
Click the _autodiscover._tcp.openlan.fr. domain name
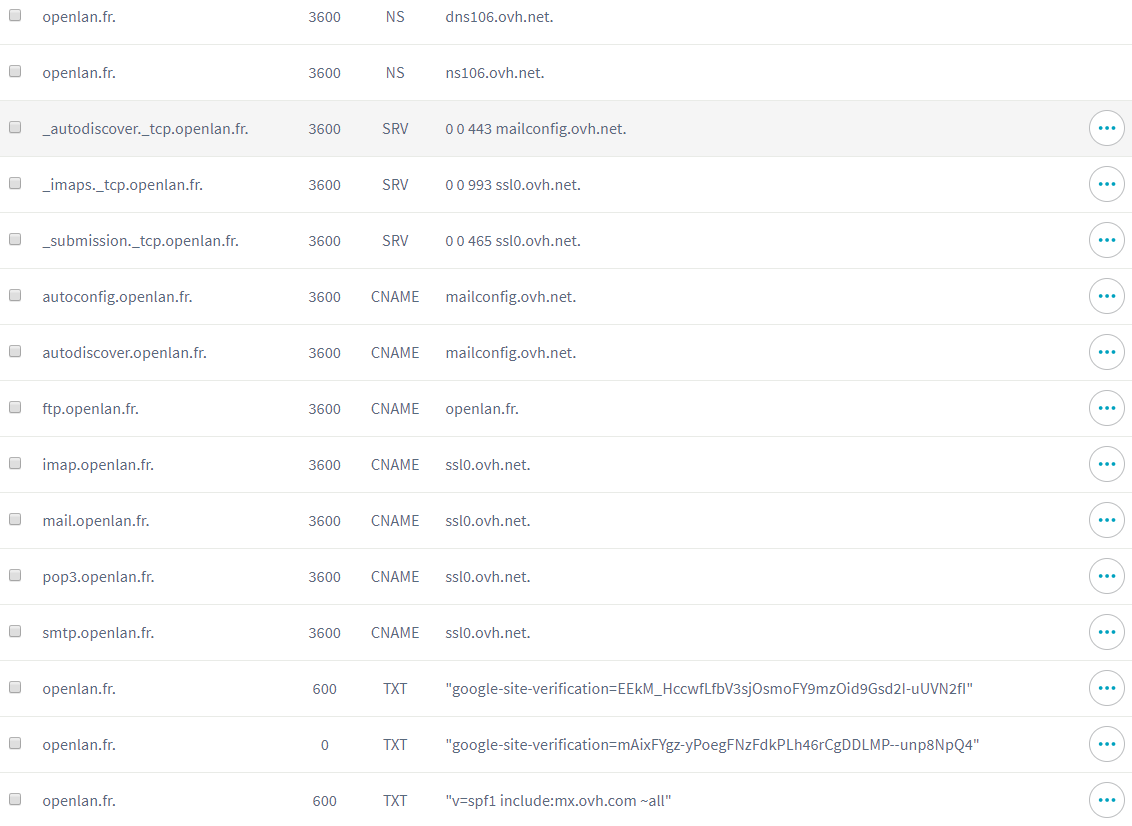pyautogui.click(x=145, y=129)
